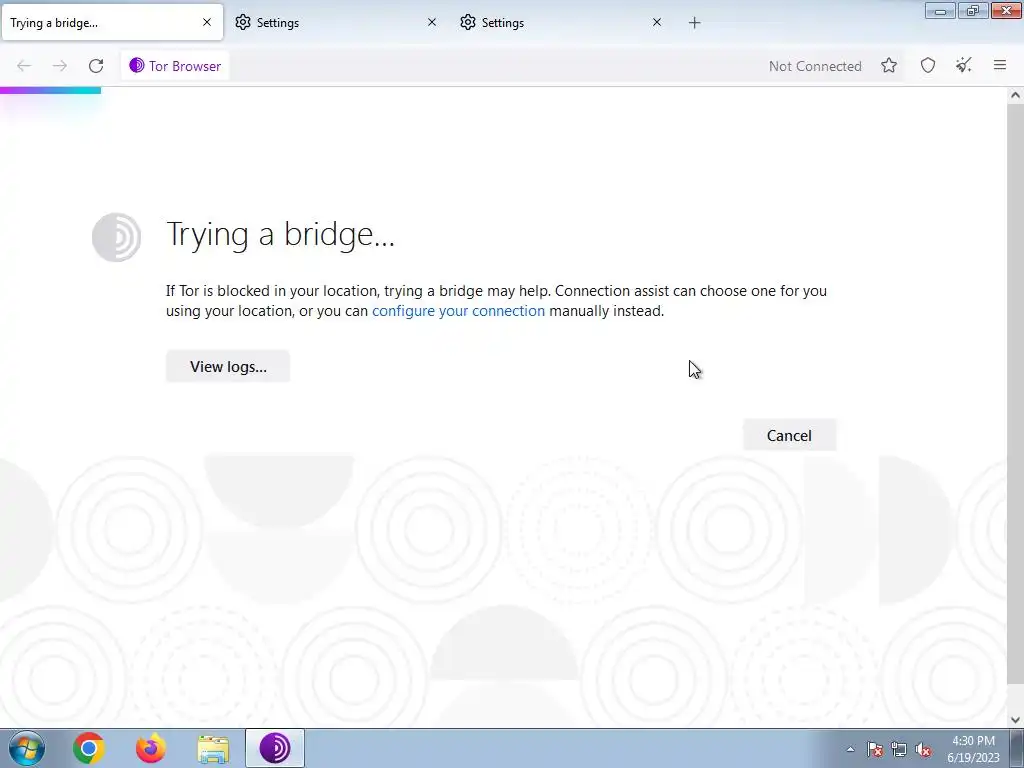Click the forward navigation arrow
1024x768 pixels.
[60, 66]
